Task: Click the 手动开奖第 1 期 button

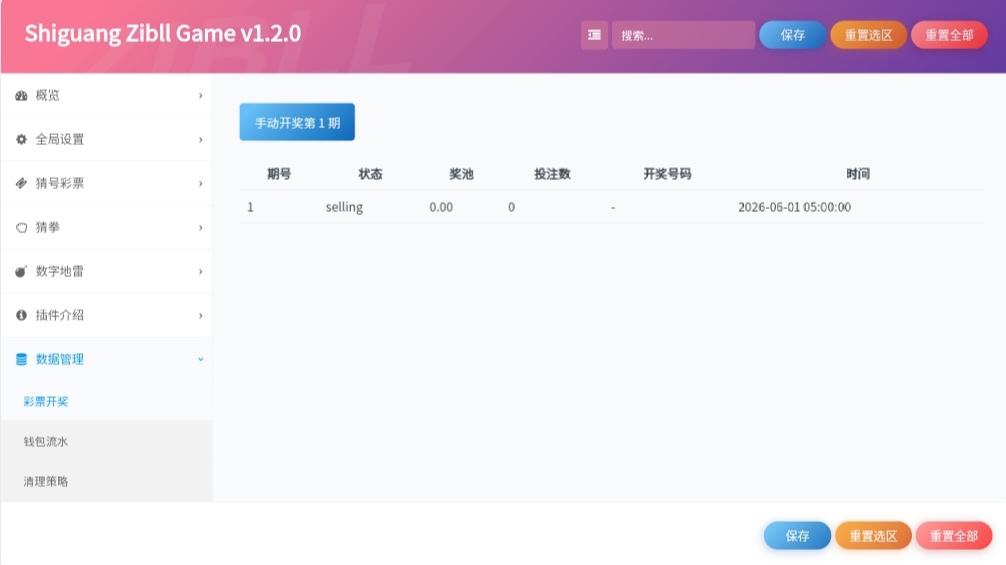Action: (297, 122)
